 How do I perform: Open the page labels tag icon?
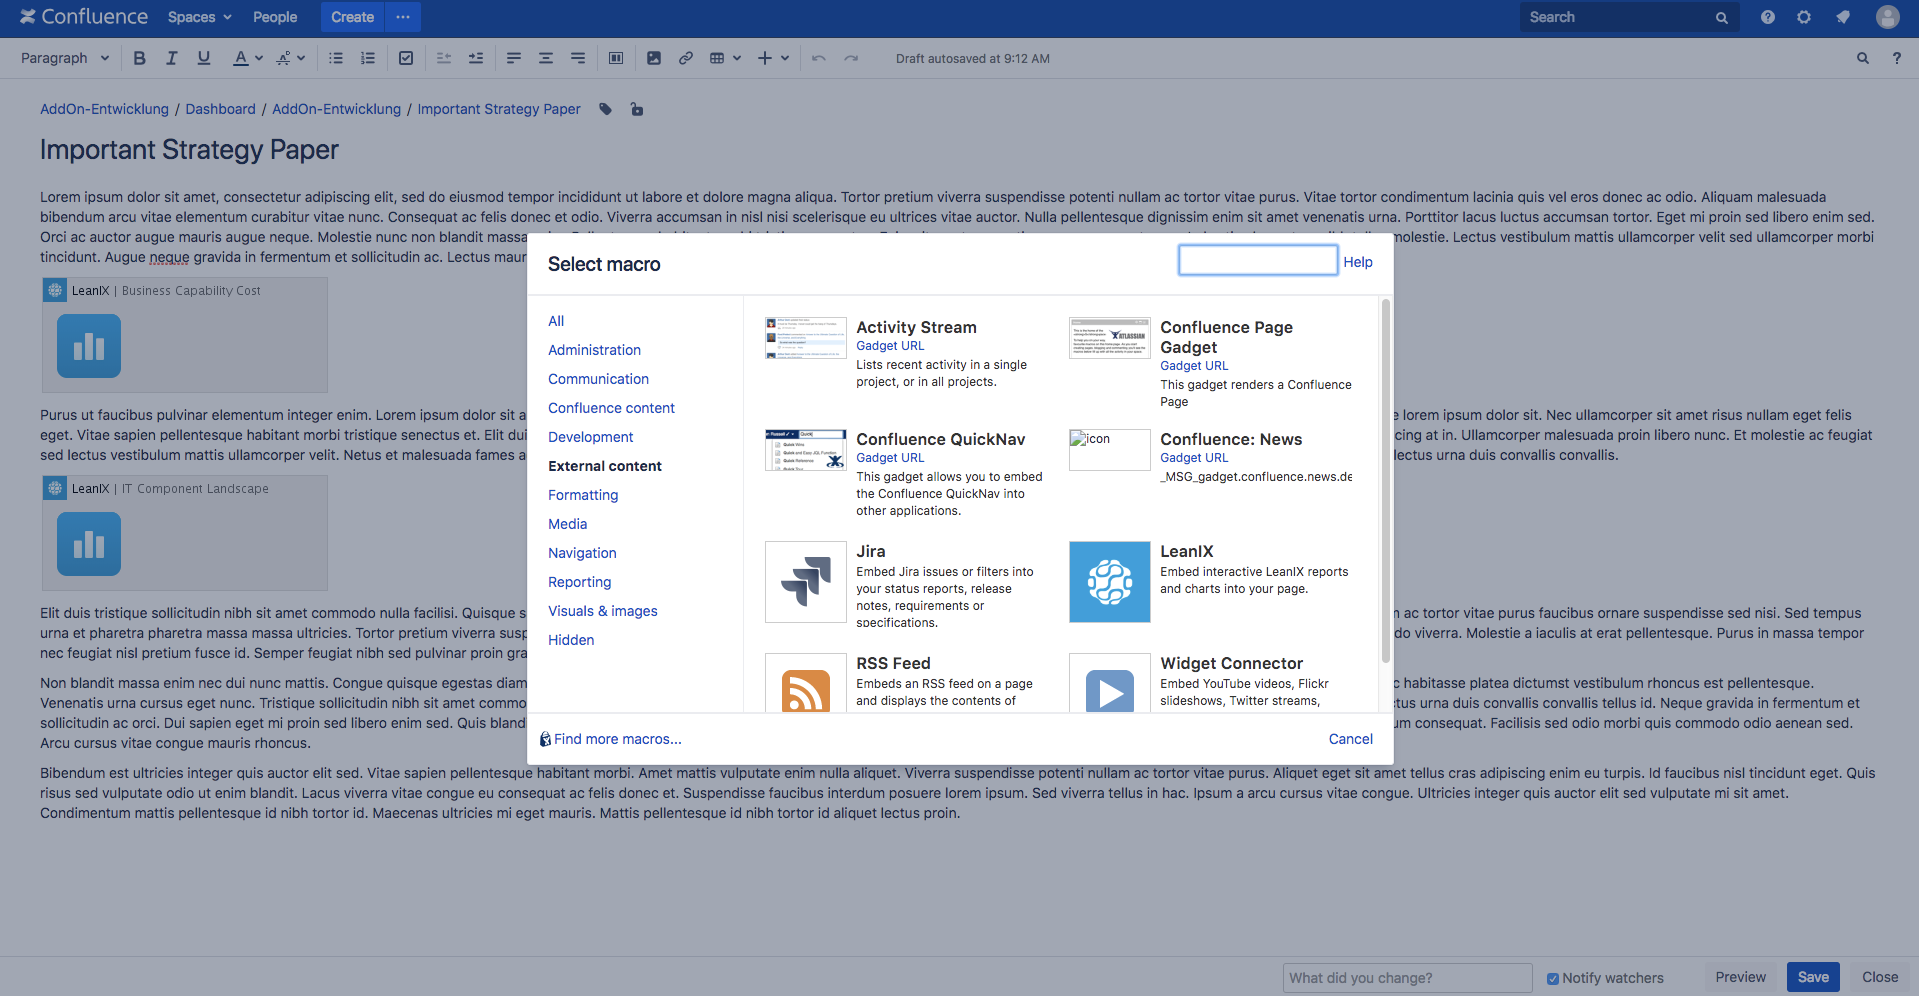click(x=605, y=109)
